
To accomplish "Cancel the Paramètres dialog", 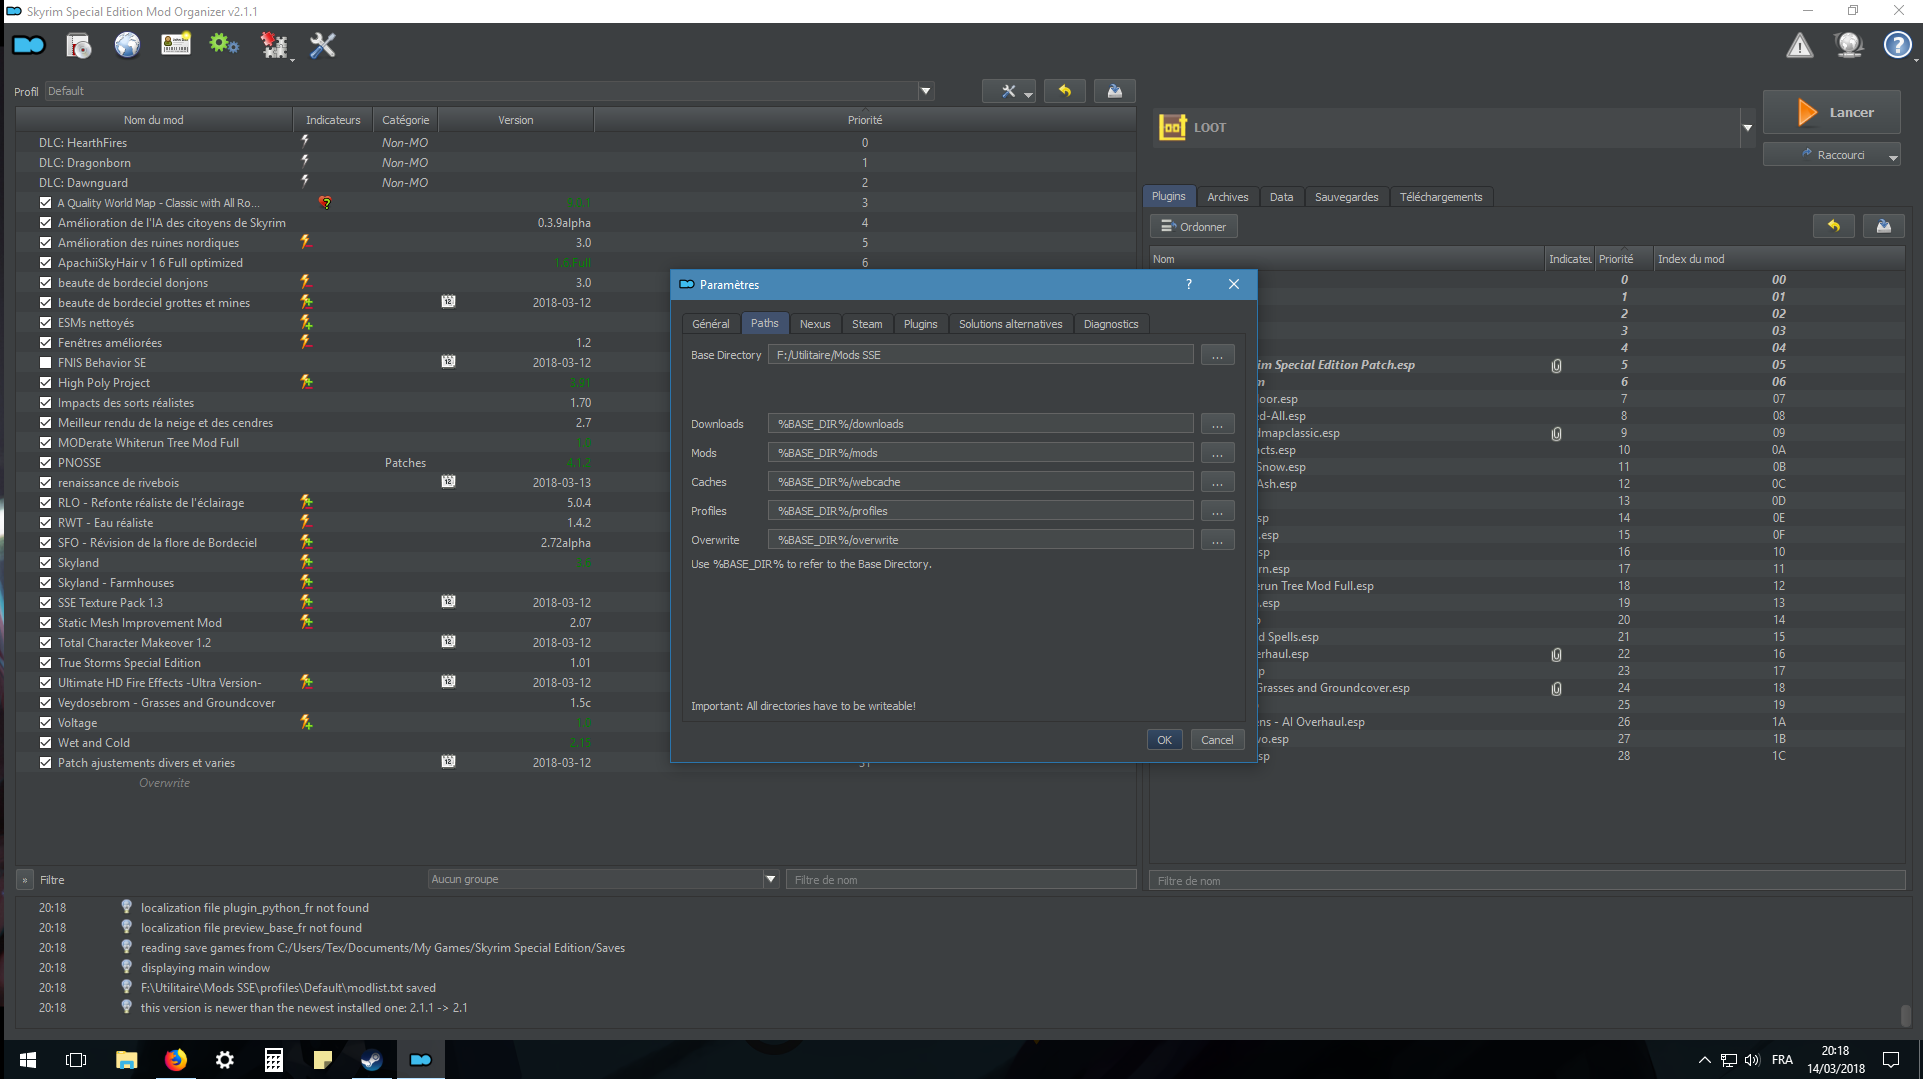I will pos(1217,740).
